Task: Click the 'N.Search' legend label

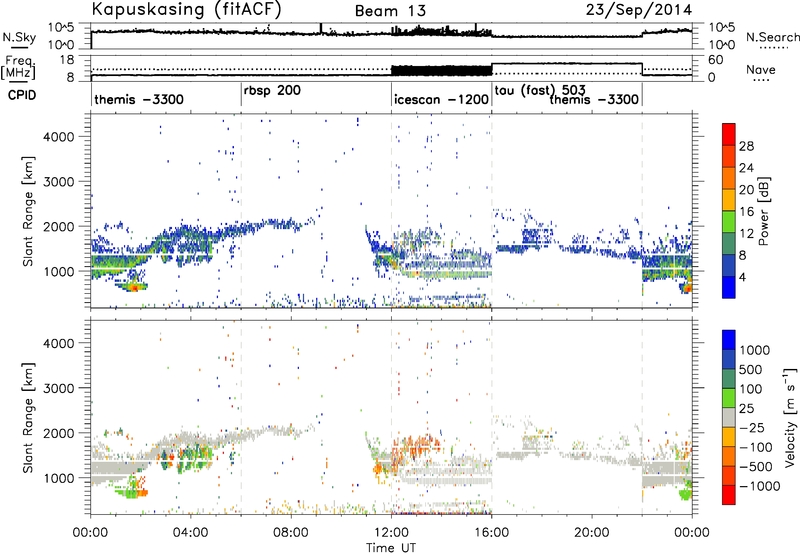Action: tap(772, 37)
